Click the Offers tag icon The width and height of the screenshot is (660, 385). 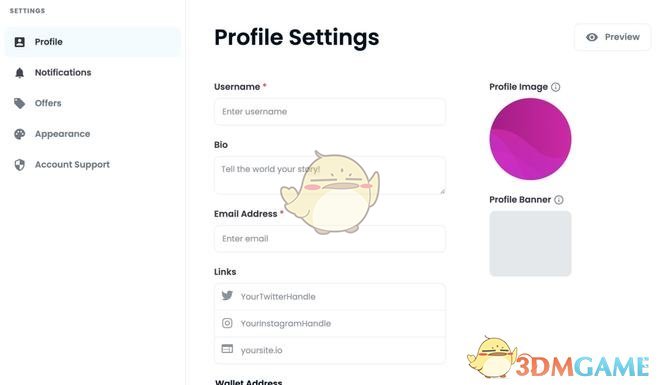[x=19, y=103]
